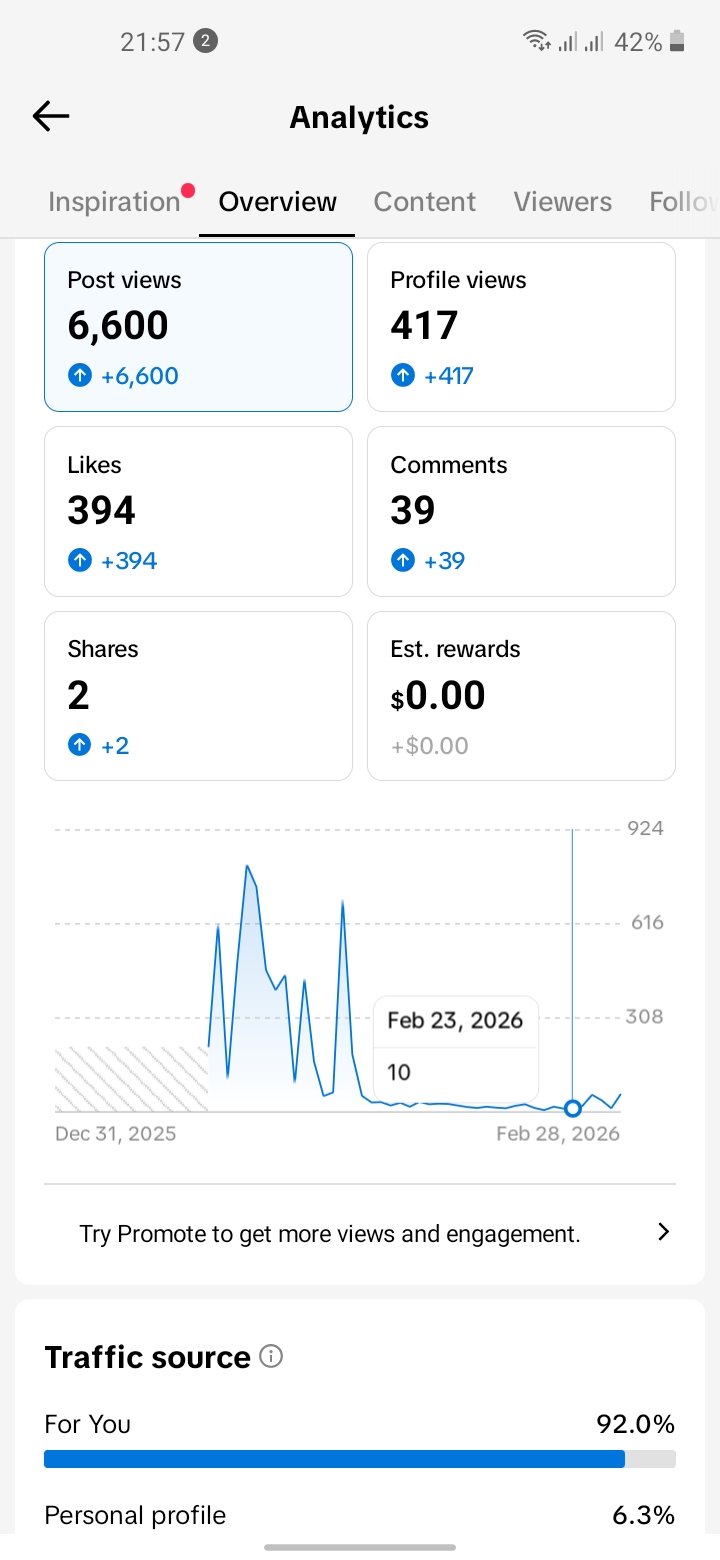720x1560 pixels.
Task: Tap the Post views up-arrow icon
Action: (x=80, y=376)
